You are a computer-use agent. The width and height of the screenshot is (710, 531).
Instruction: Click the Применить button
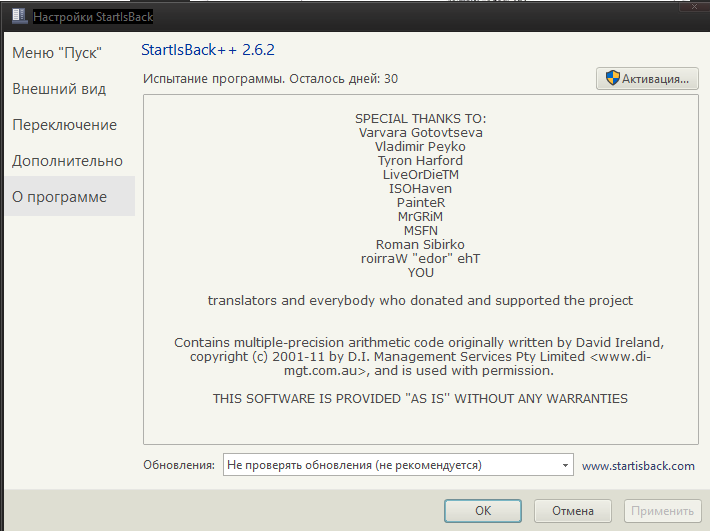tap(660, 511)
